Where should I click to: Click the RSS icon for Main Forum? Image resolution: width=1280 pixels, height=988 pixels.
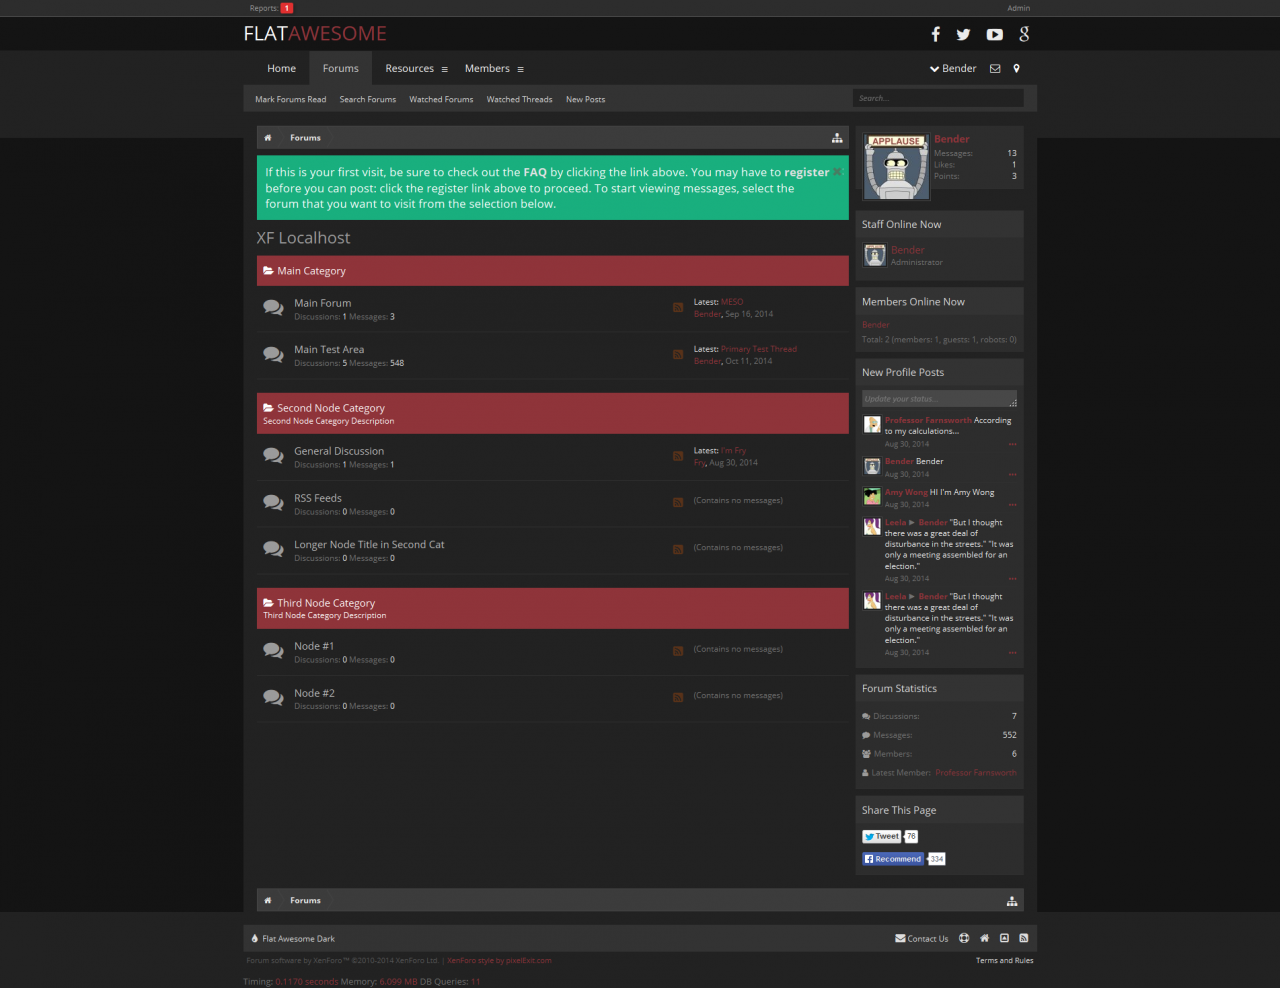coord(678,308)
